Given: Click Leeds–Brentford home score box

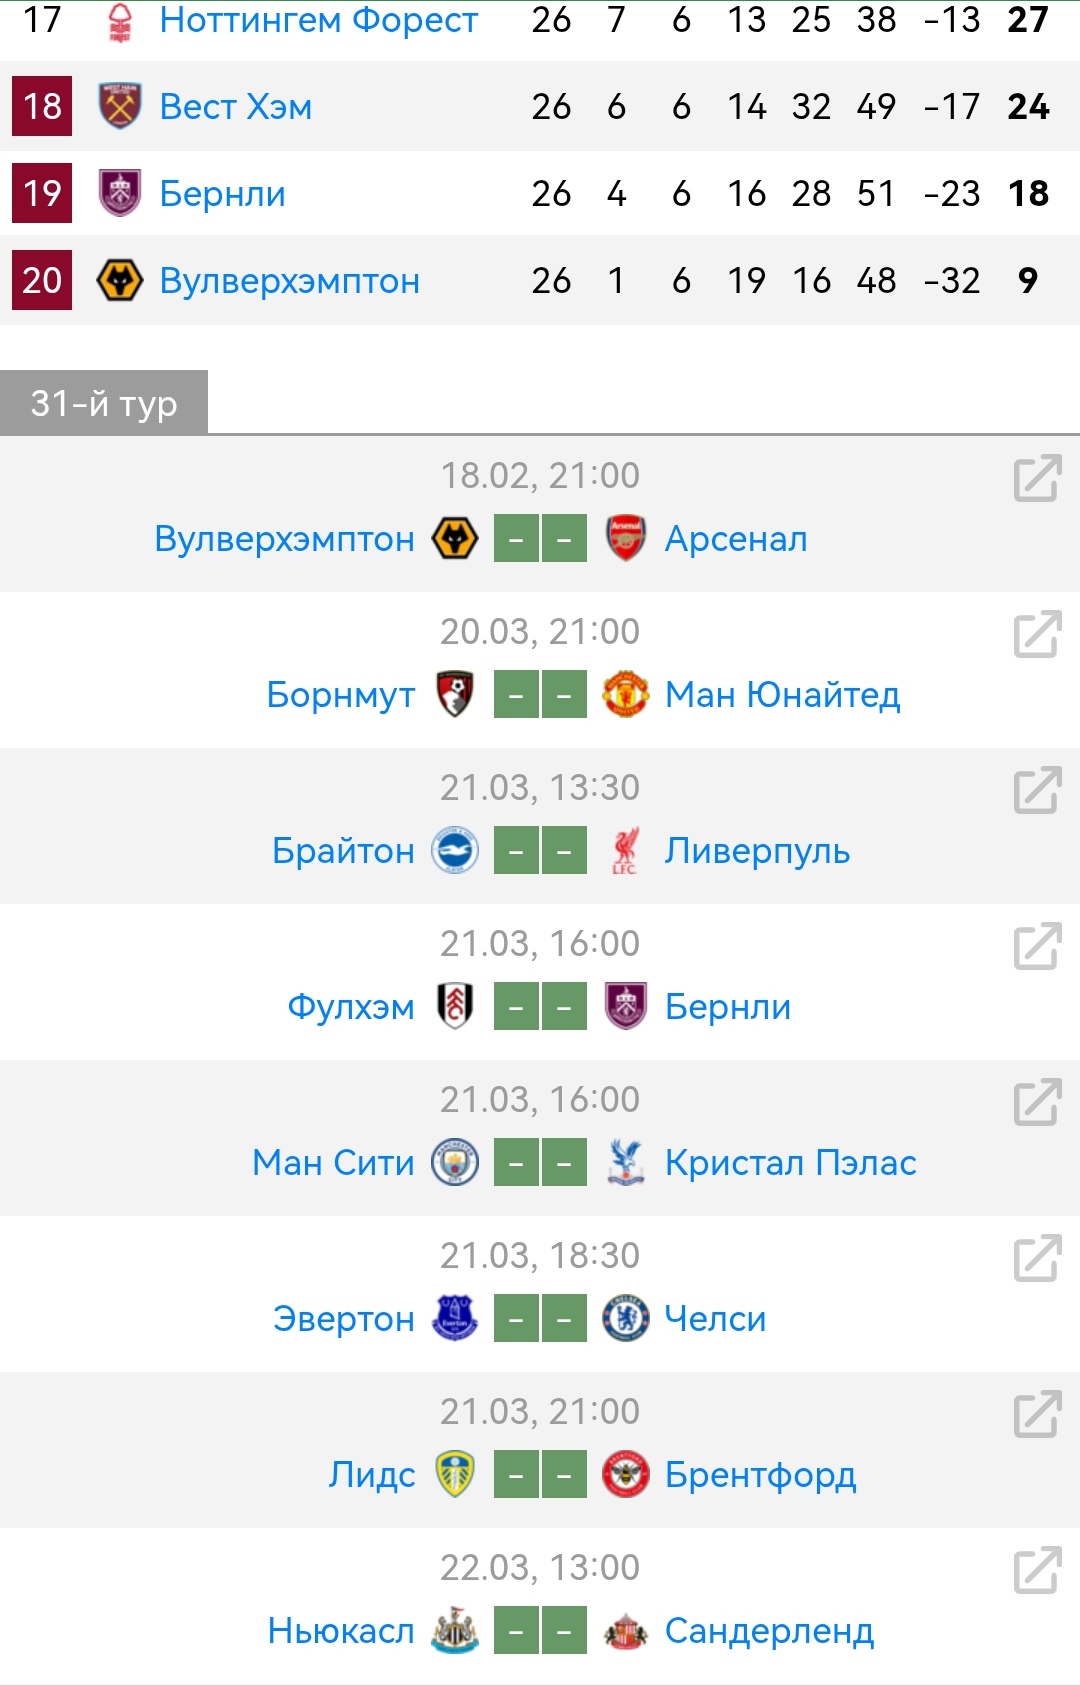Looking at the screenshot, I should pos(516,1475).
